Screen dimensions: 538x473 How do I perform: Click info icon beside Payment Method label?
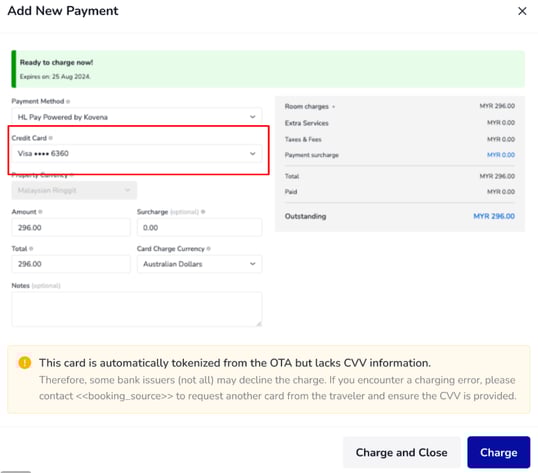click(x=68, y=102)
